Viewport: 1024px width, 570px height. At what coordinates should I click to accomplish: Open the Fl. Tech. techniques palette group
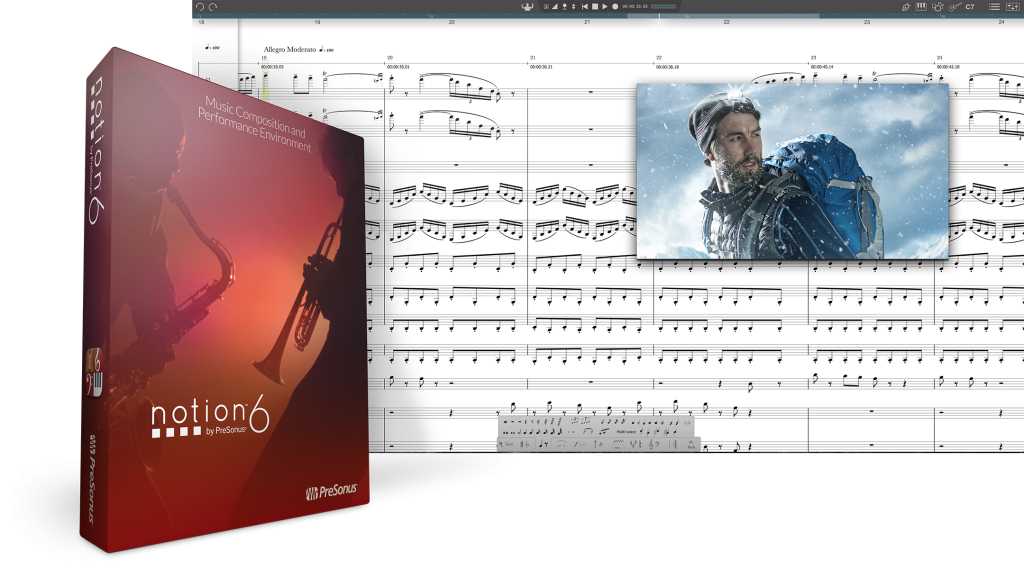(x=692, y=444)
